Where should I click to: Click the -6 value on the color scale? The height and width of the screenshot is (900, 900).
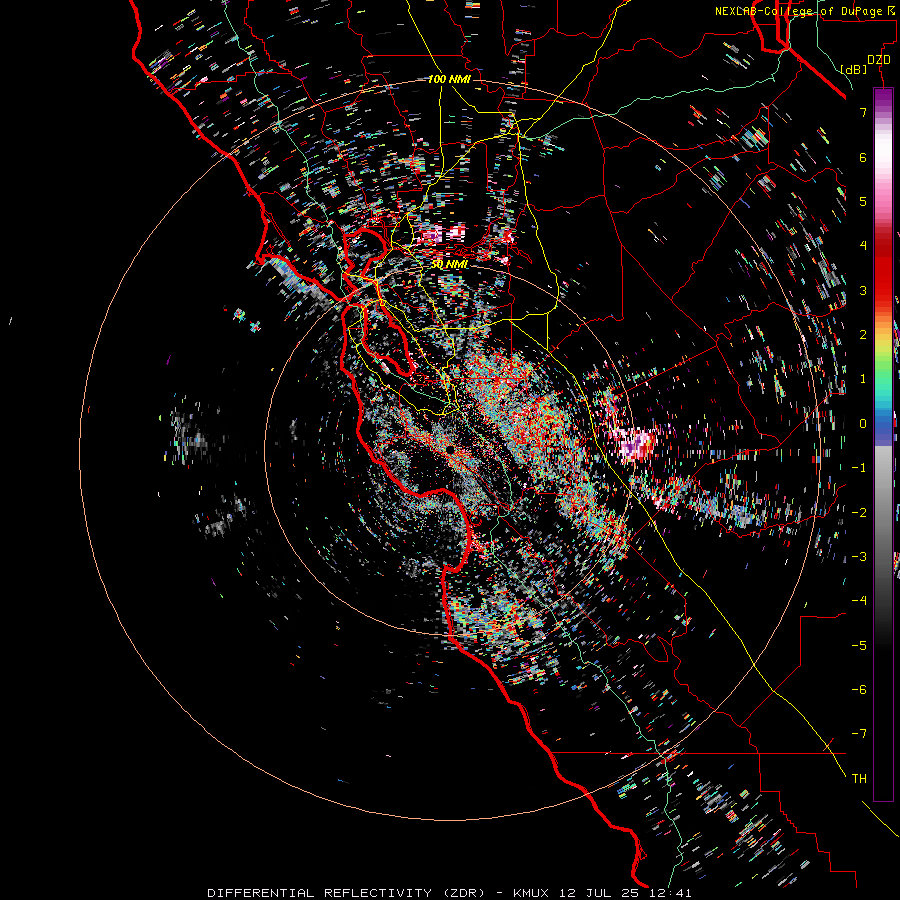(859, 690)
